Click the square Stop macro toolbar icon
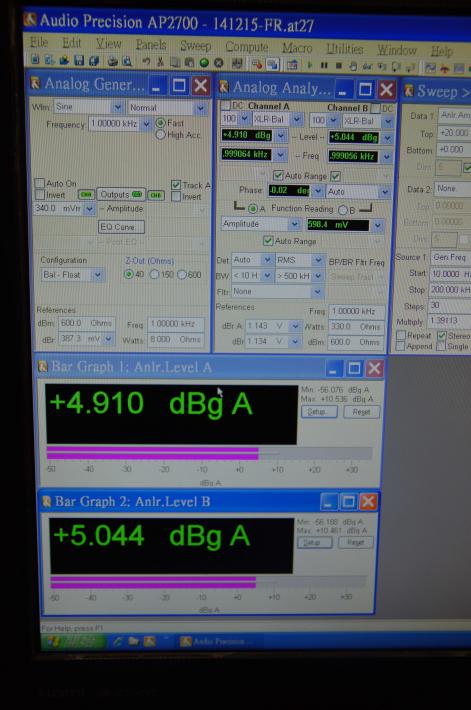The width and height of the screenshot is (471, 710). 338,66
